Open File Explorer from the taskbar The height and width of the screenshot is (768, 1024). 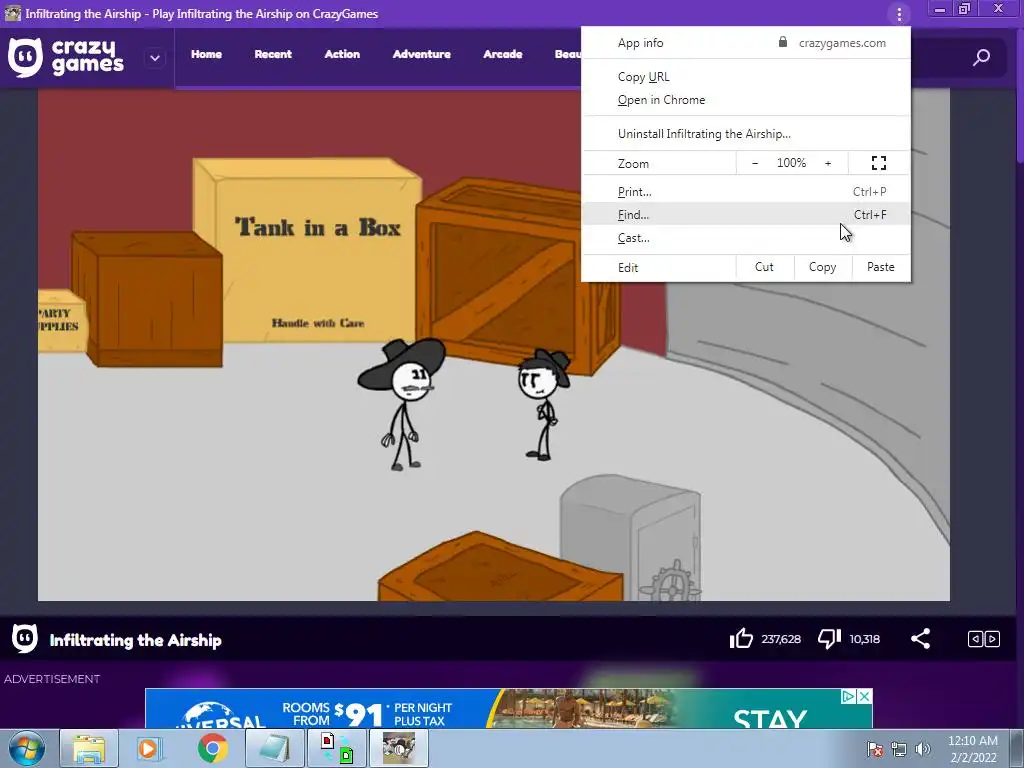tap(89, 748)
